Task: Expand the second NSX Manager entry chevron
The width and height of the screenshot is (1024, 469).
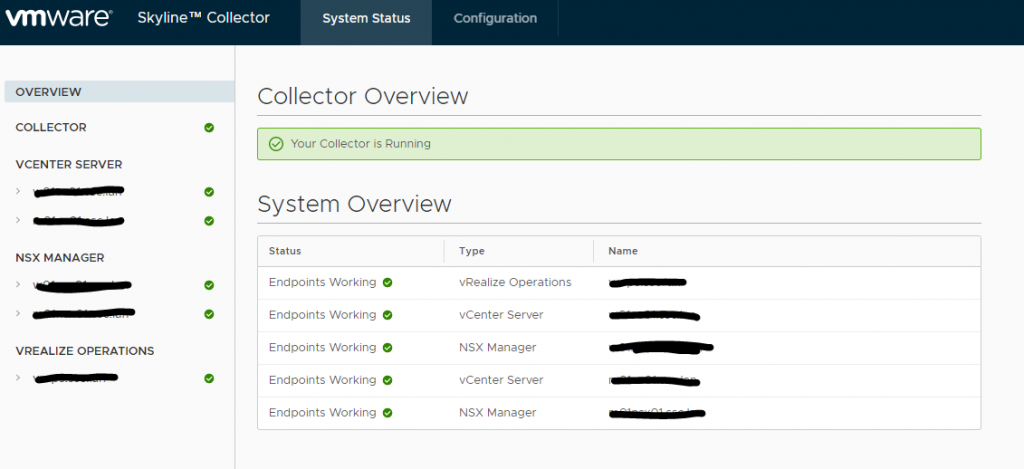Action: tap(18, 314)
